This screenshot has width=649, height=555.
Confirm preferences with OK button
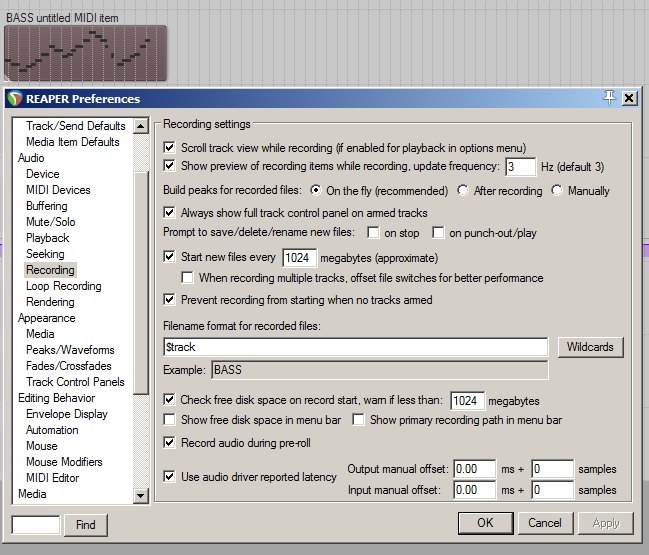click(486, 523)
